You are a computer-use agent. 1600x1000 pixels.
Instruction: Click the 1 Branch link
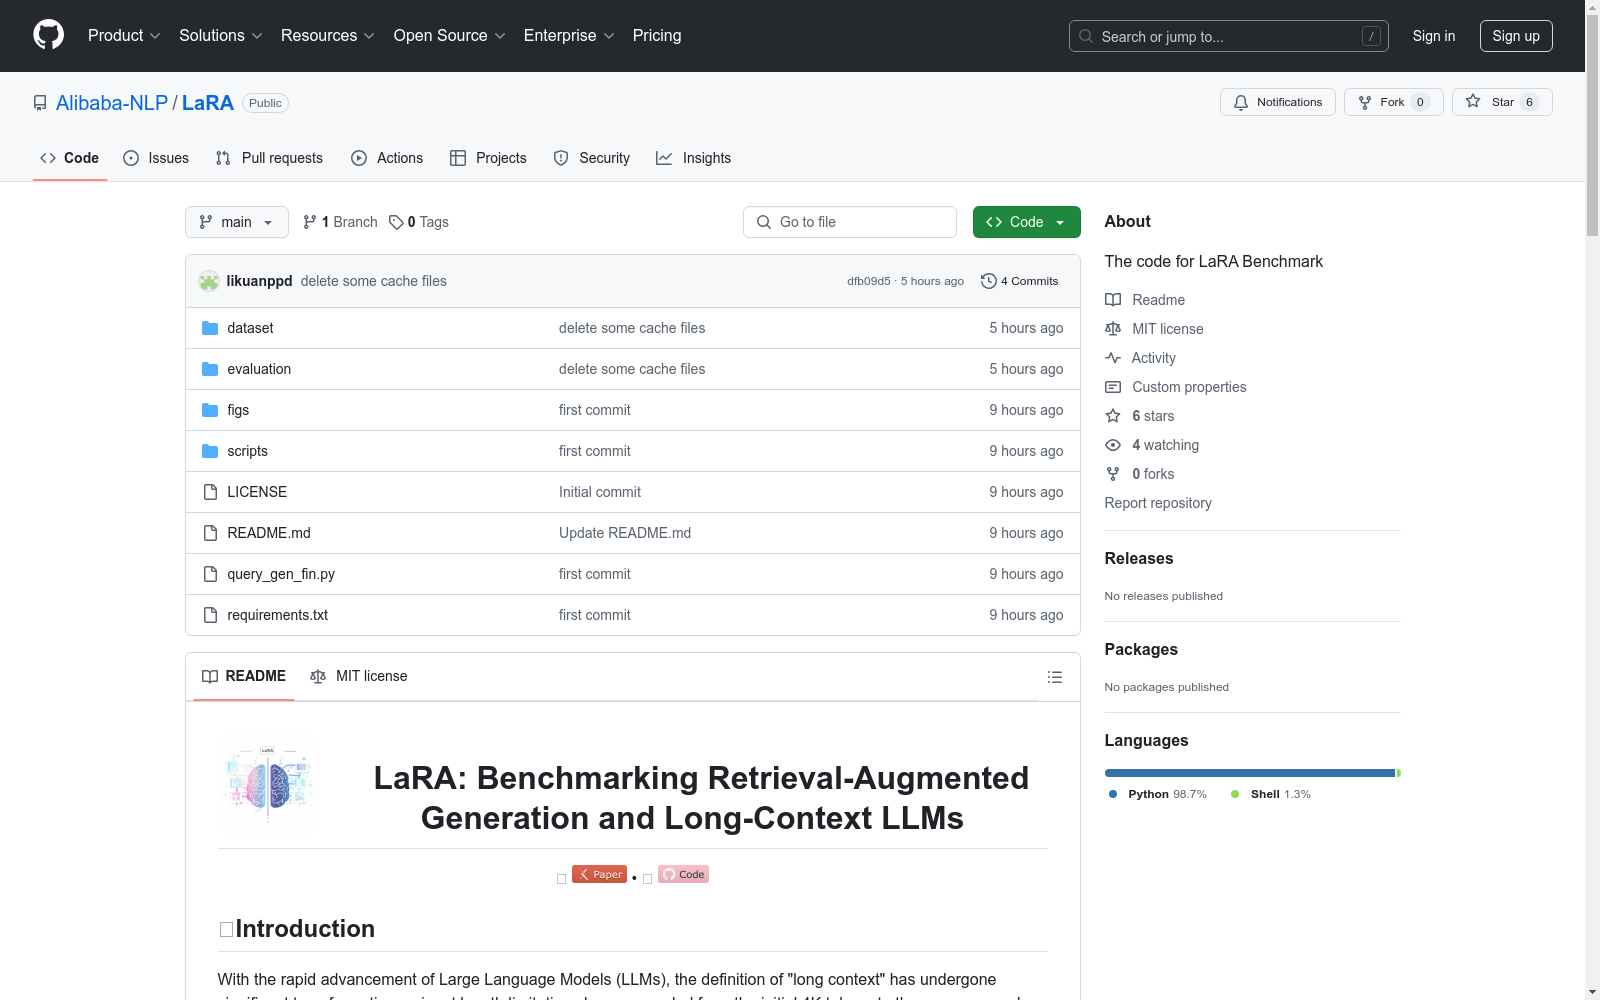pos(340,222)
